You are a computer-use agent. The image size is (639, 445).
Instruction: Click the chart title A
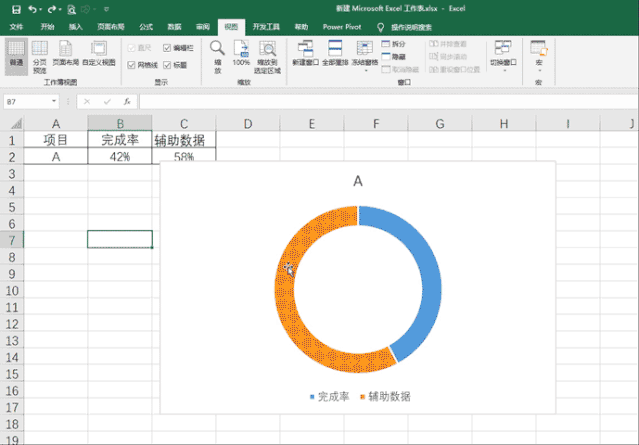pos(358,181)
